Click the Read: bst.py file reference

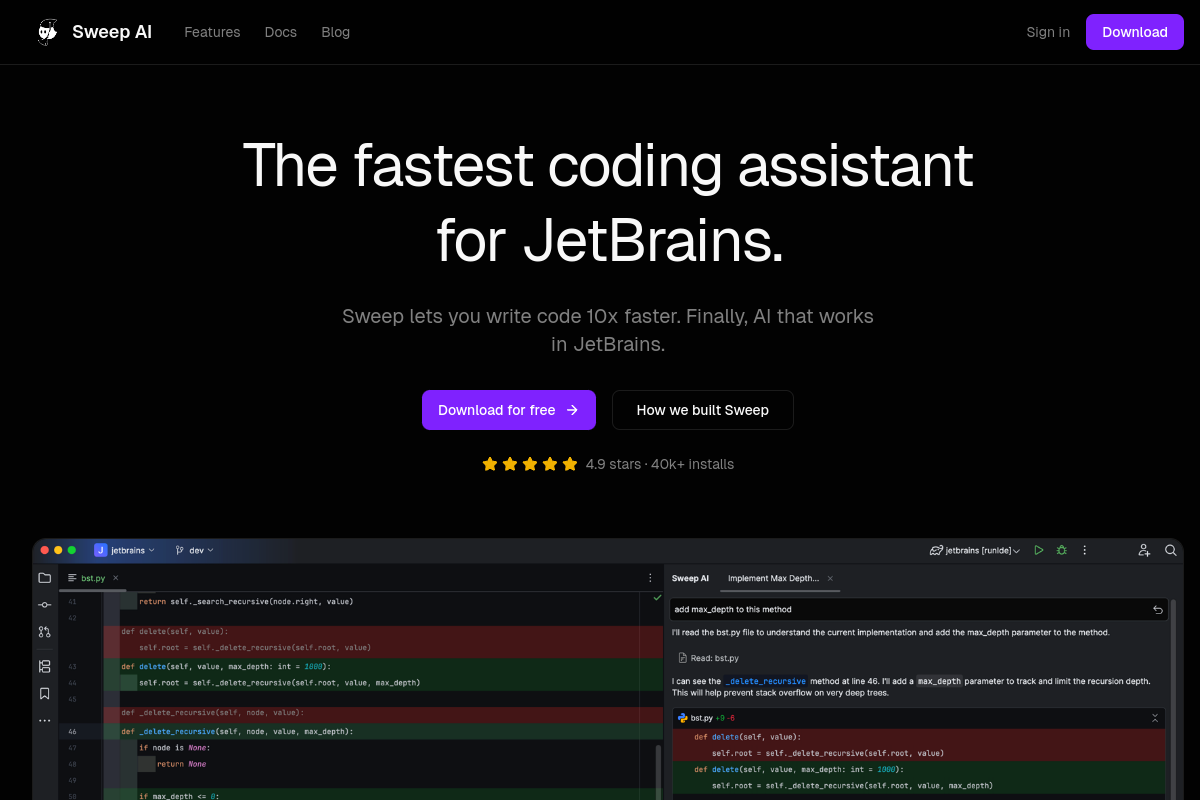coord(708,658)
